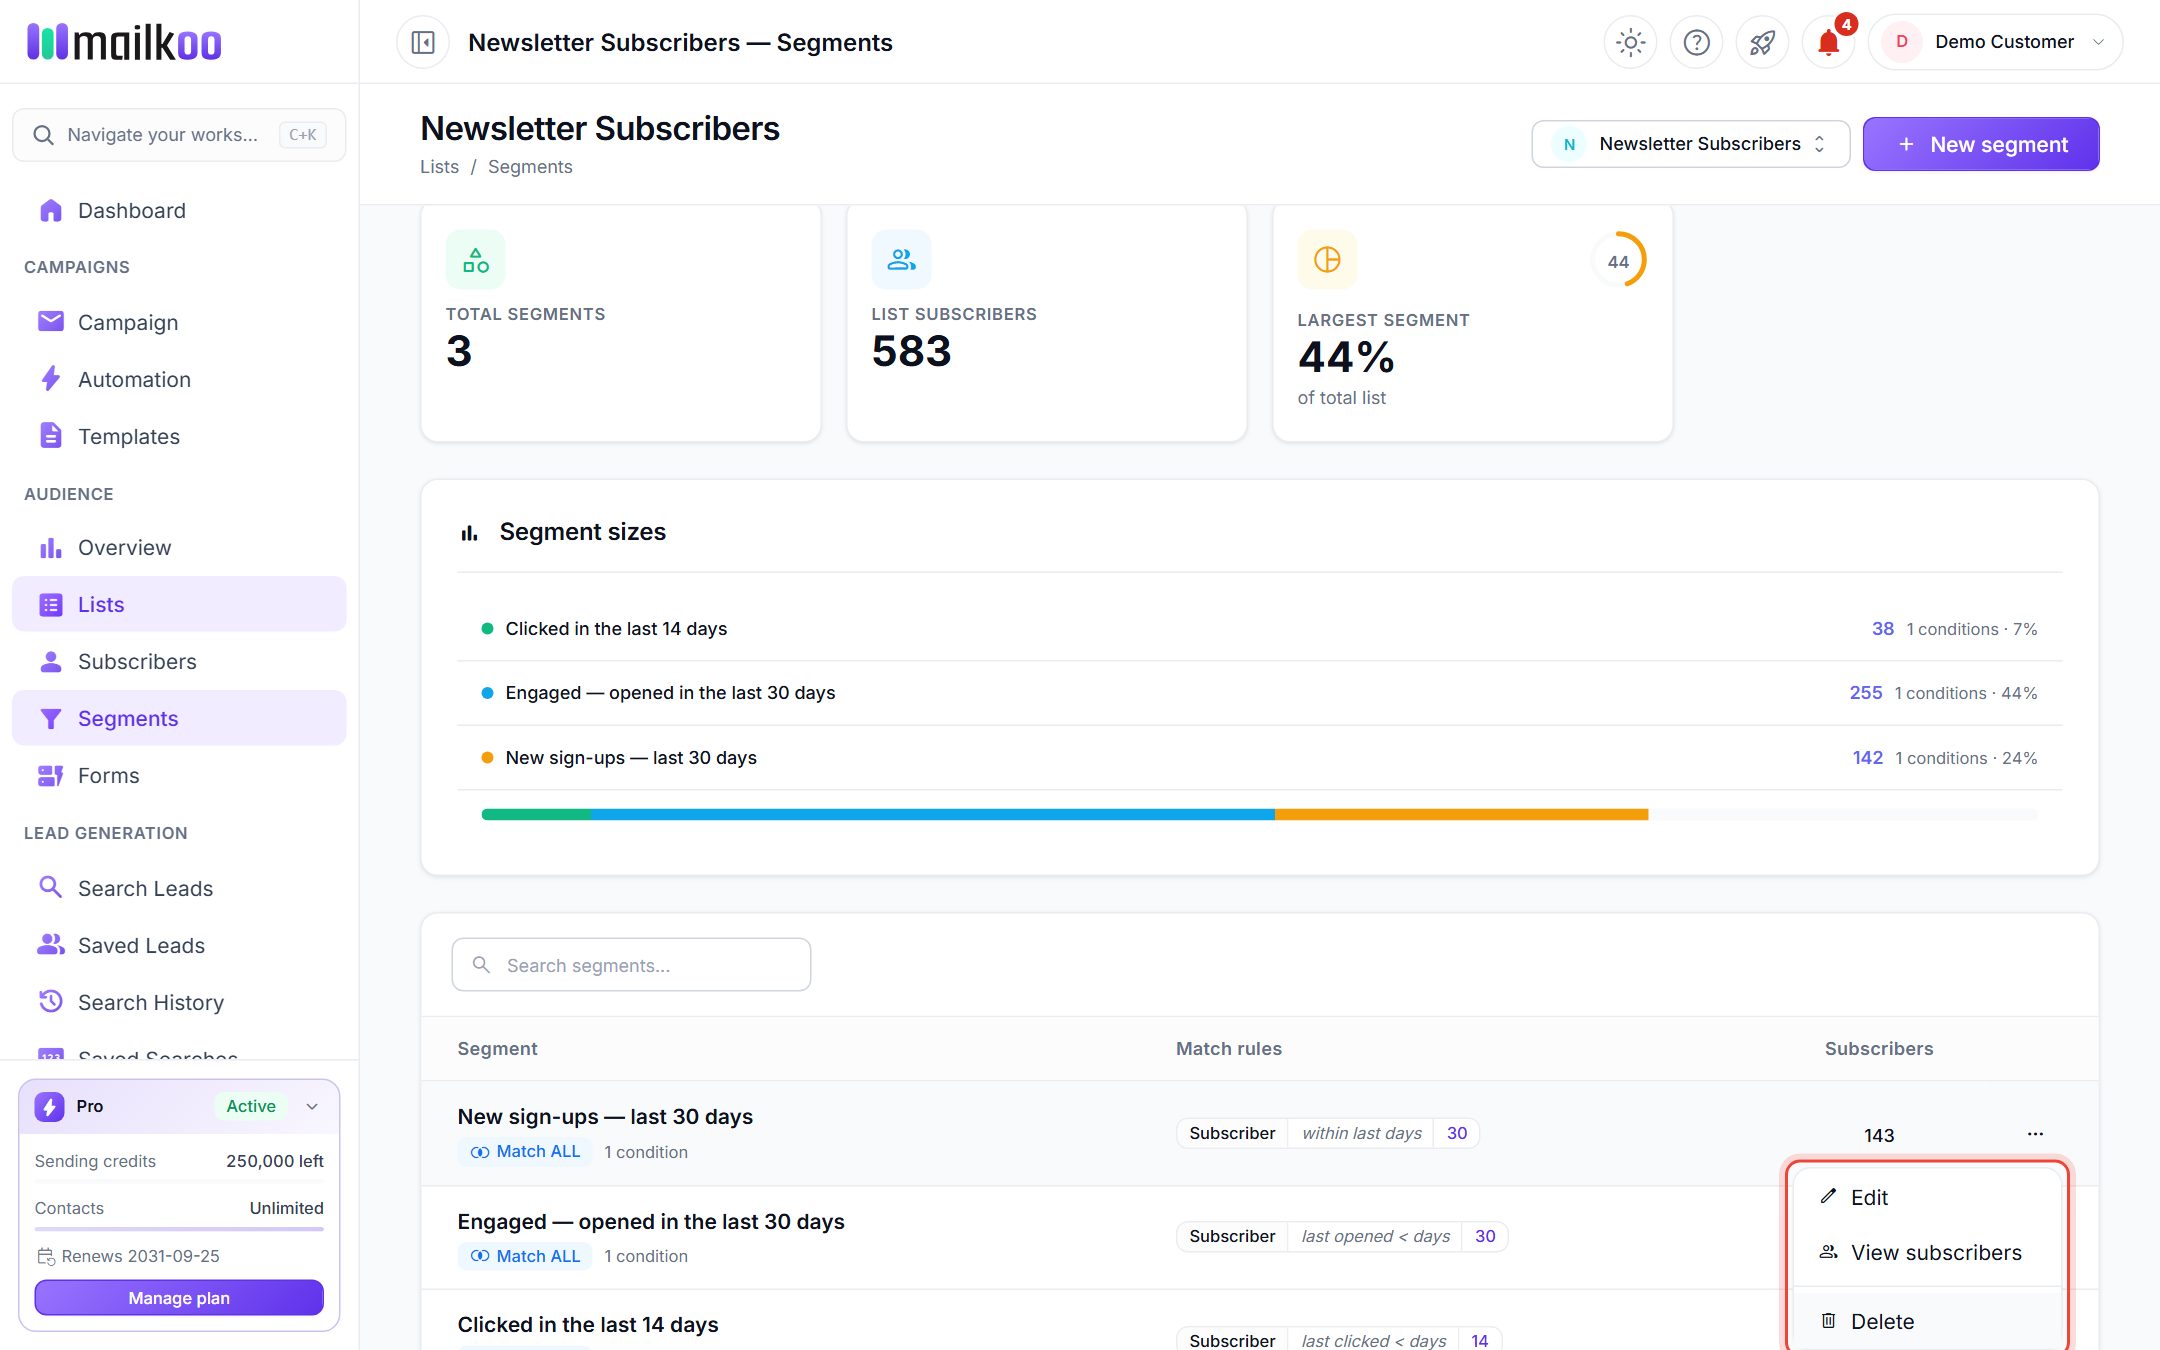The height and width of the screenshot is (1350, 2160).
Task: Open the Newsletter Subscribers list selector
Action: (1690, 144)
